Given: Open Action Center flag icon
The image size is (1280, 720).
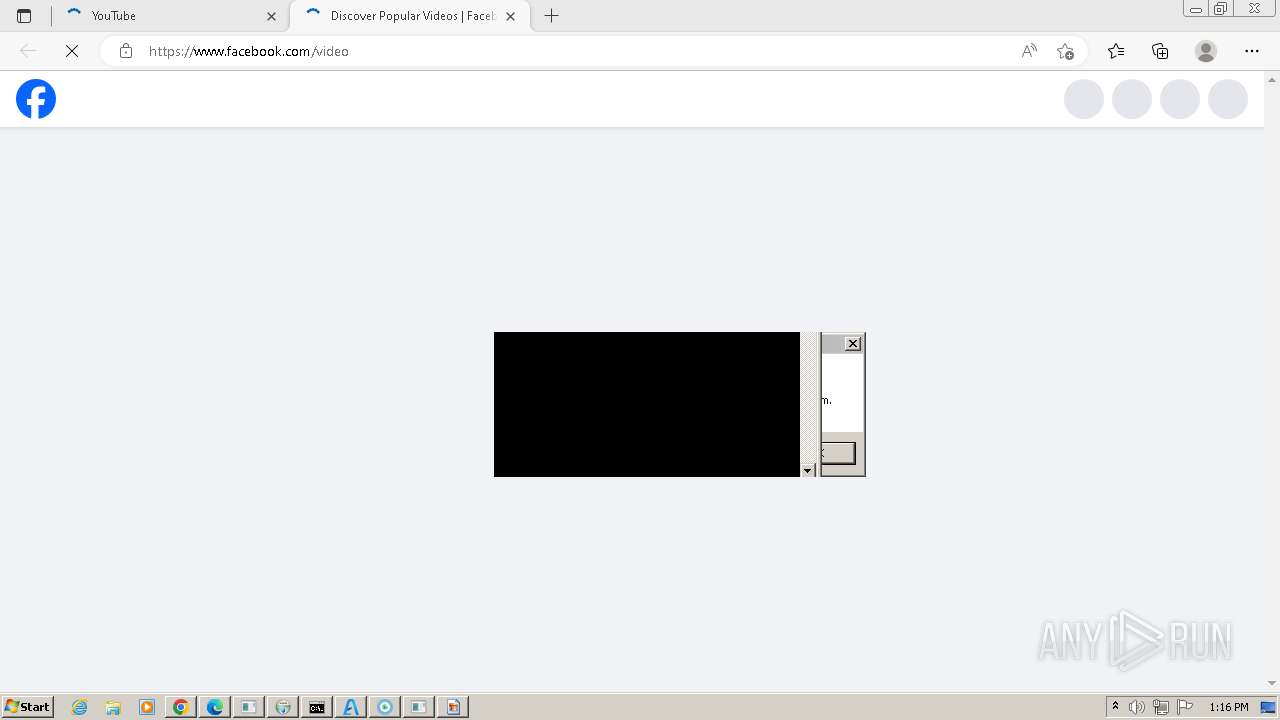Looking at the screenshot, I should click(1185, 707).
